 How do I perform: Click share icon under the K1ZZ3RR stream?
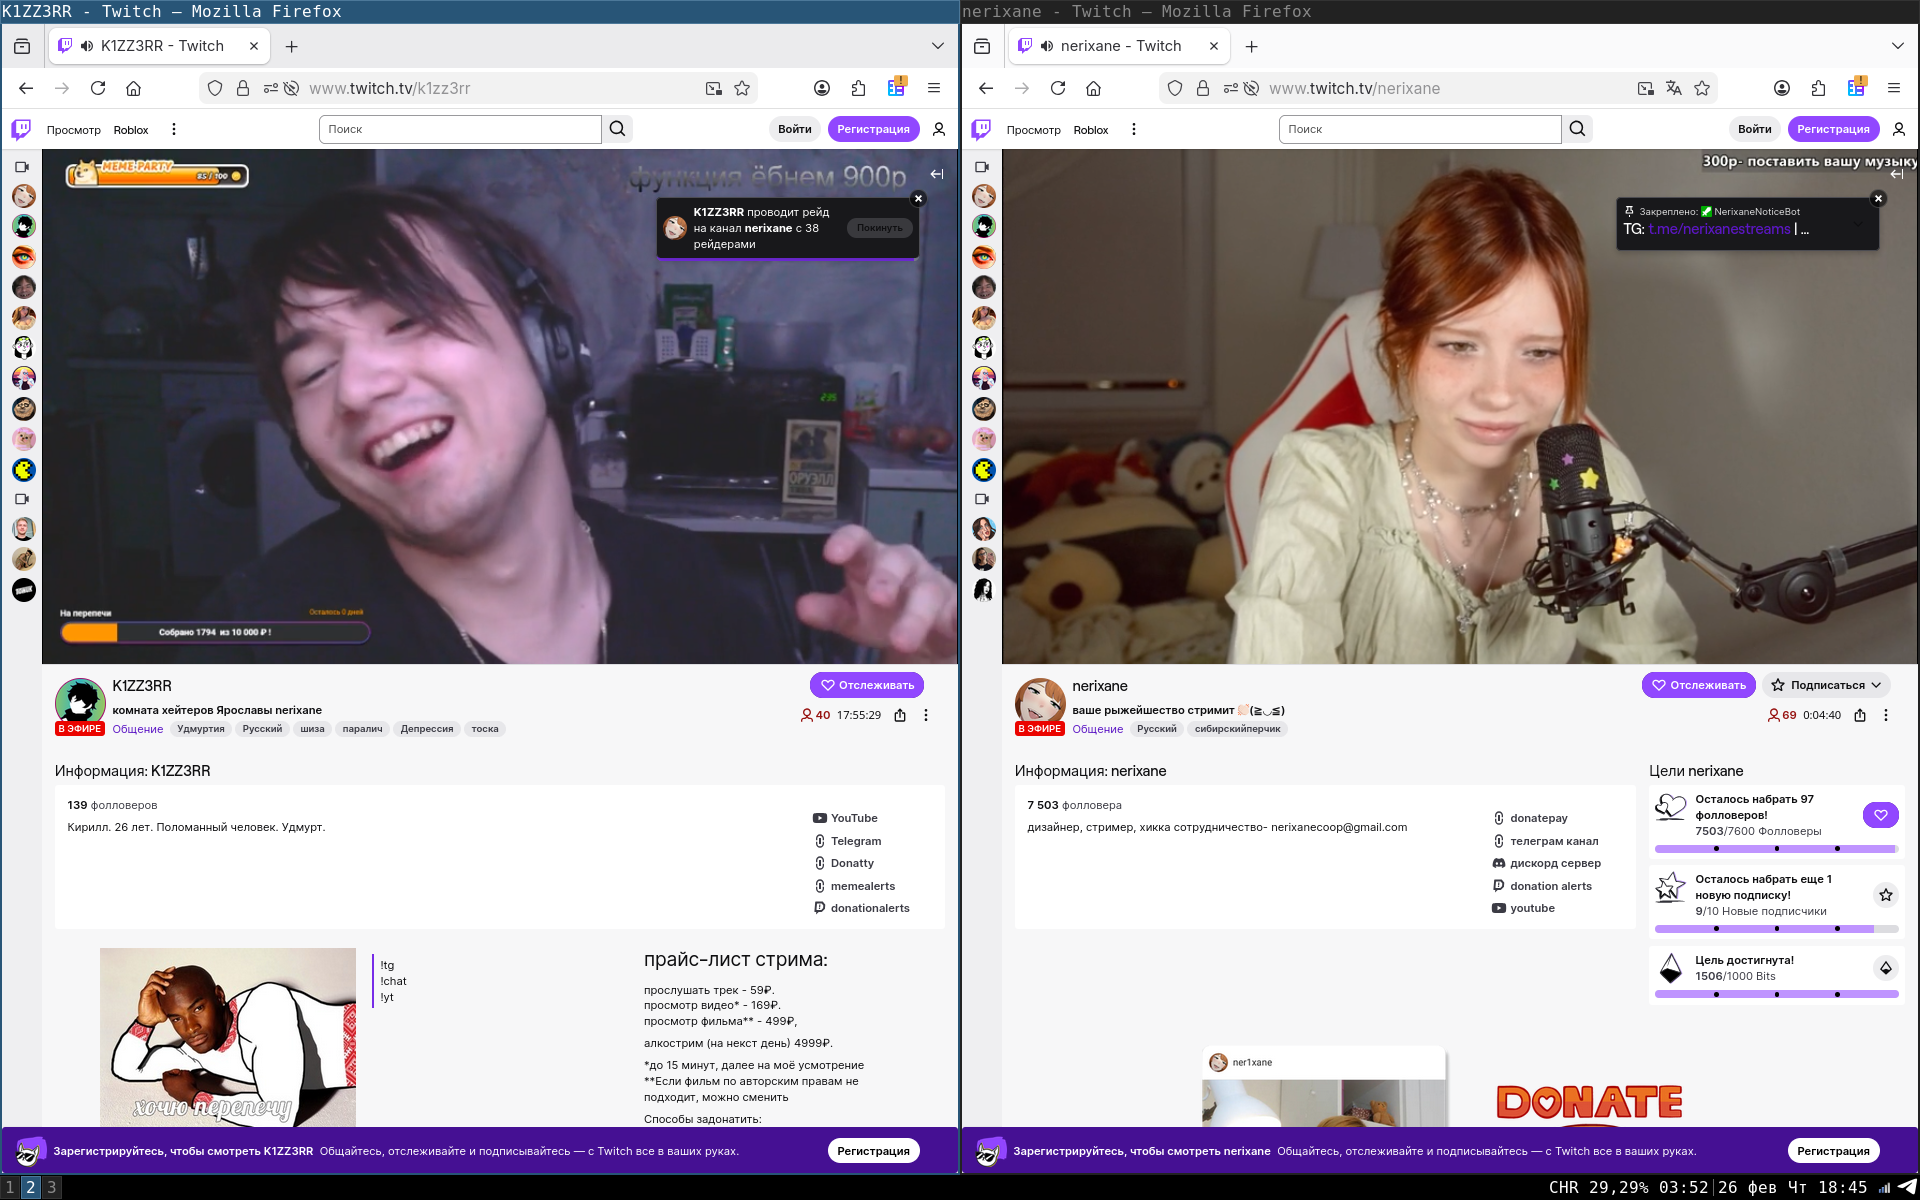coord(900,715)
